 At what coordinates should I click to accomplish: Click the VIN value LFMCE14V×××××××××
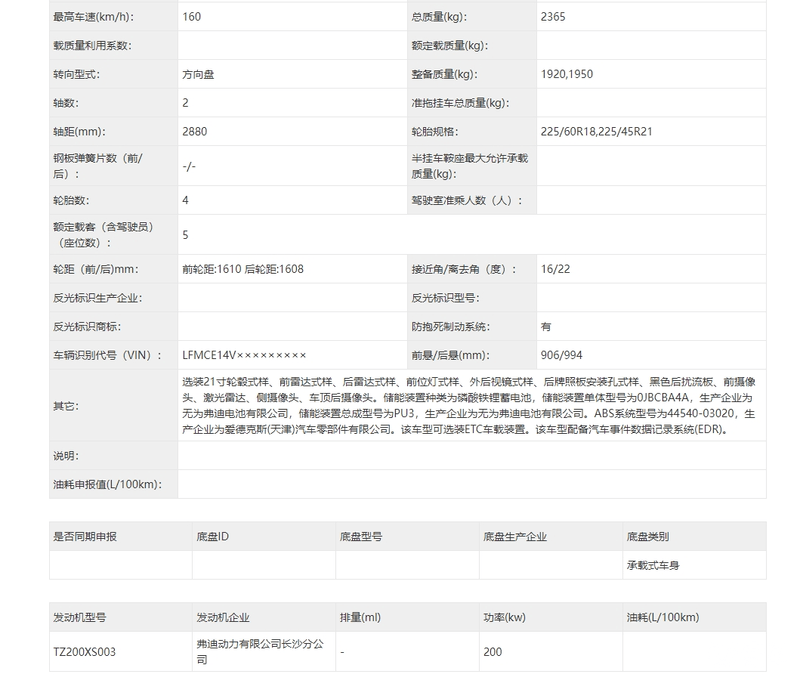[x=244, y=355]
